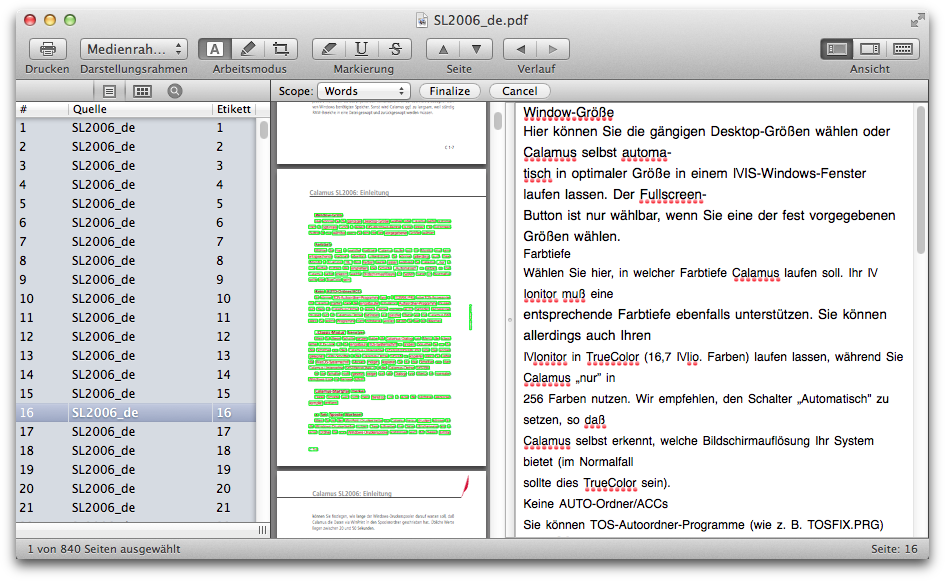Click the Finalize button
The height and width of the screenshot is (581, 945).
point(450,91)
